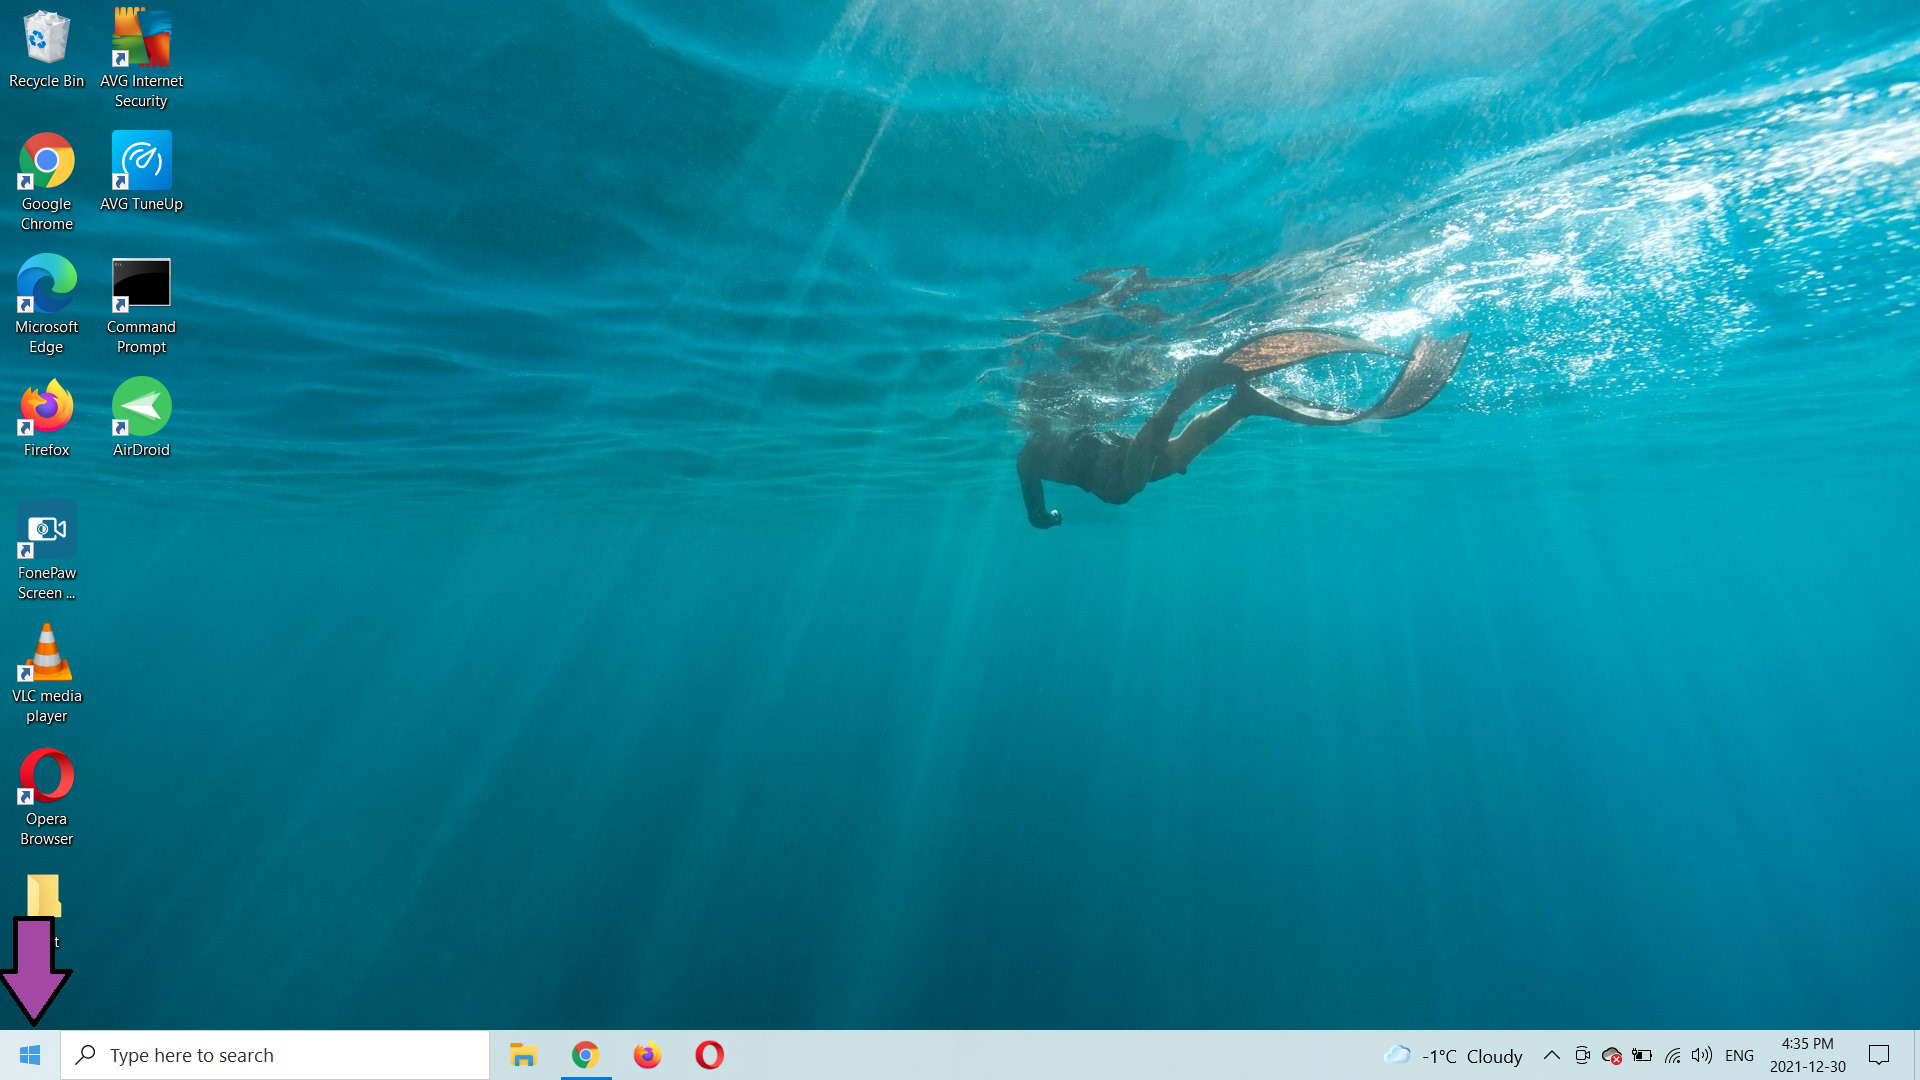
Task: Open the volume control slider
Action: point(1701,1055)
